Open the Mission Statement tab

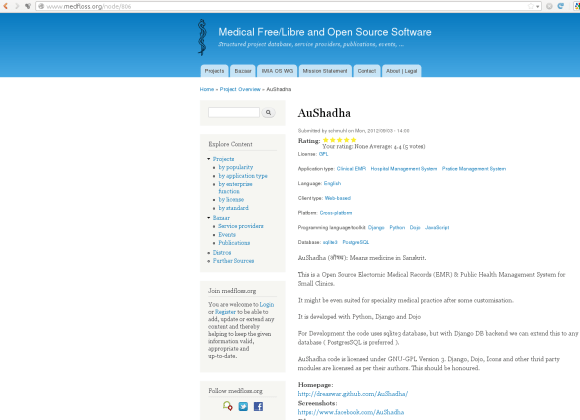[x=325, y=71]
